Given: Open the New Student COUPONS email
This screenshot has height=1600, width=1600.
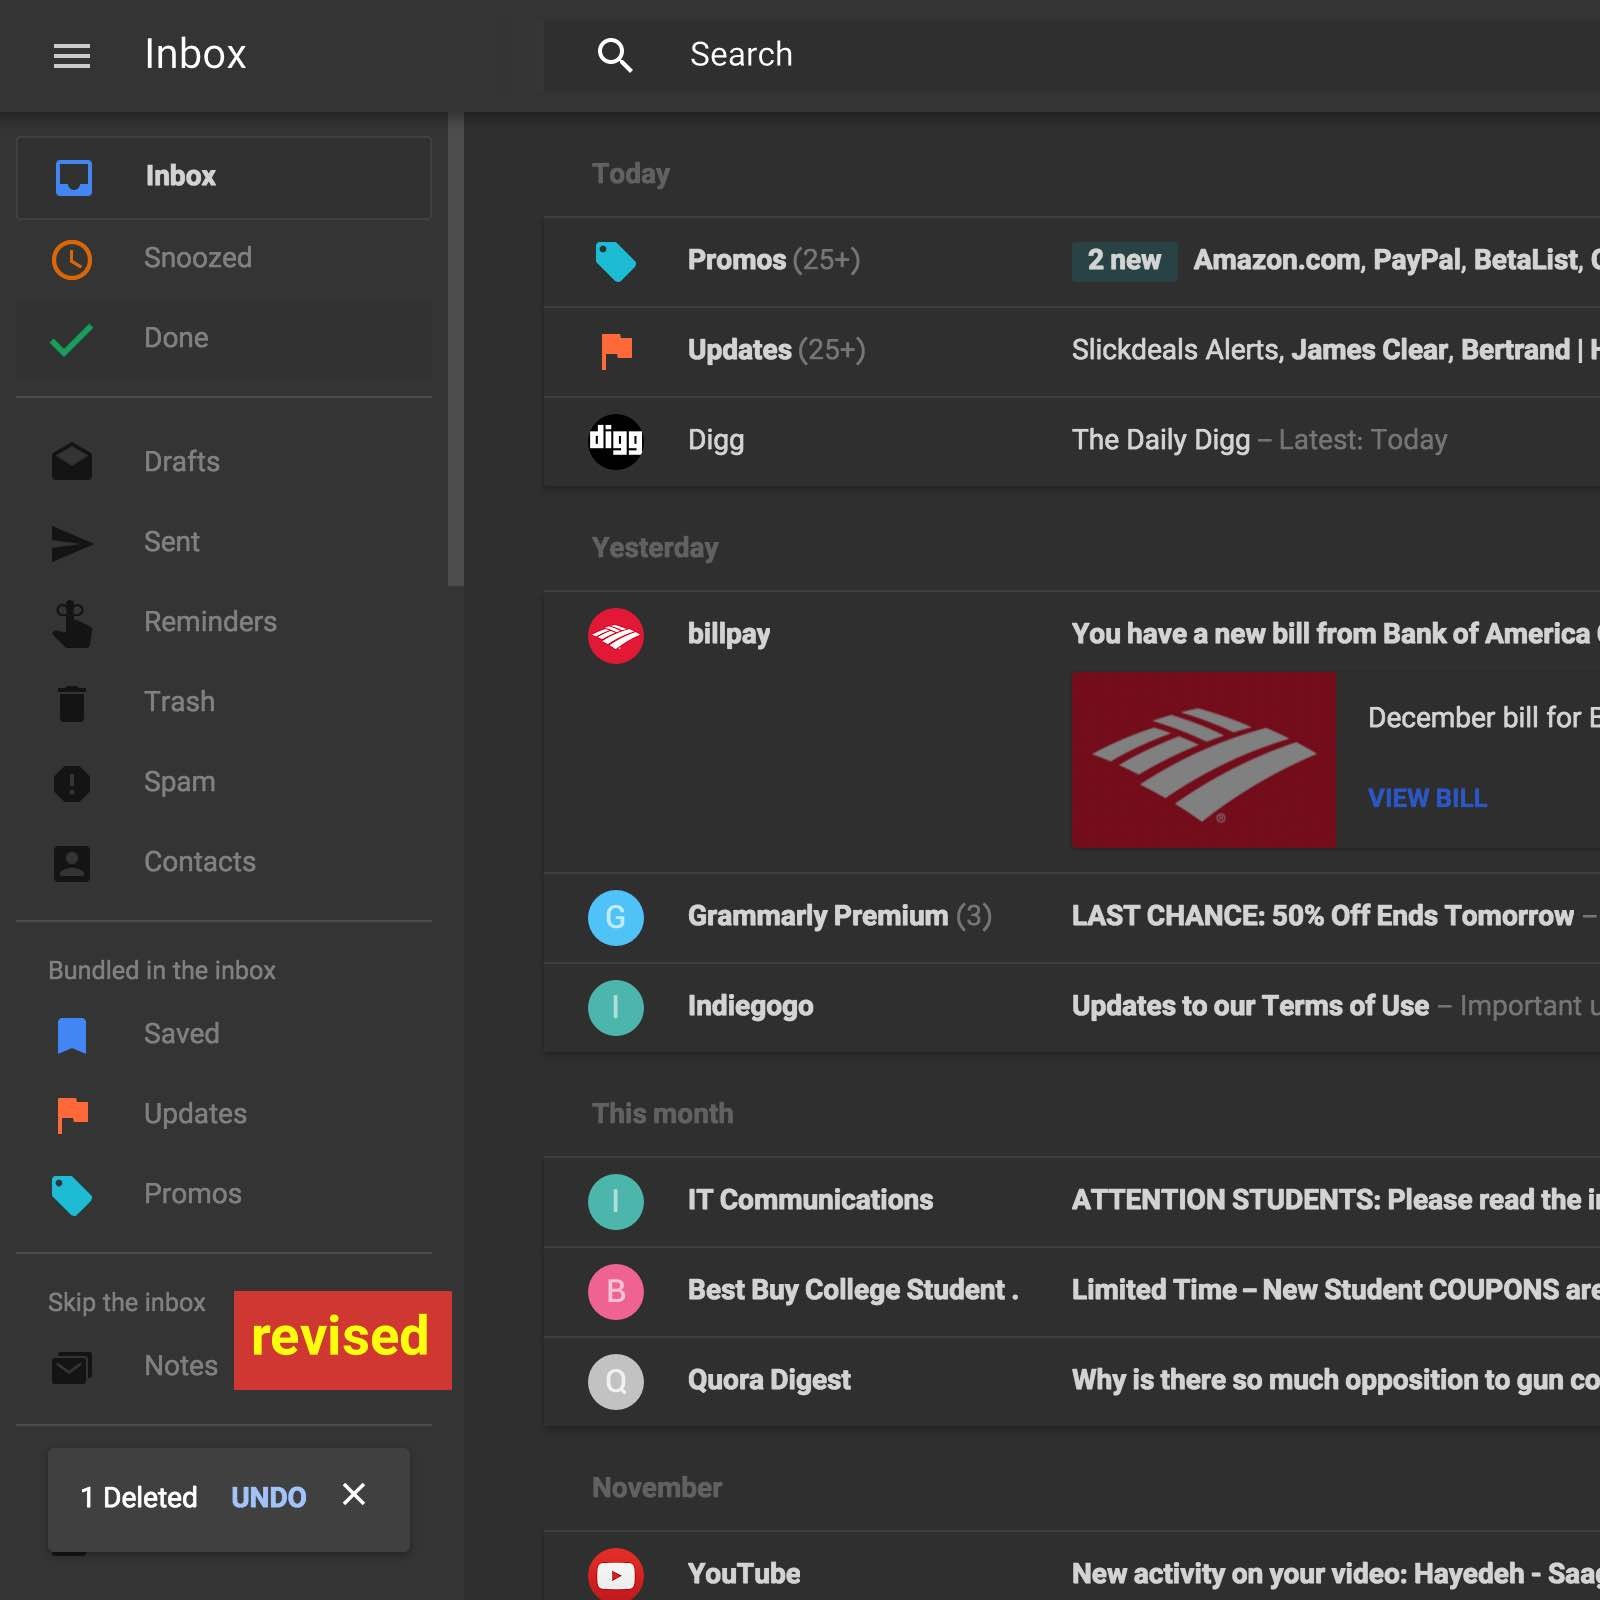Looking at the screenshot, I should coord(1072,1291).
